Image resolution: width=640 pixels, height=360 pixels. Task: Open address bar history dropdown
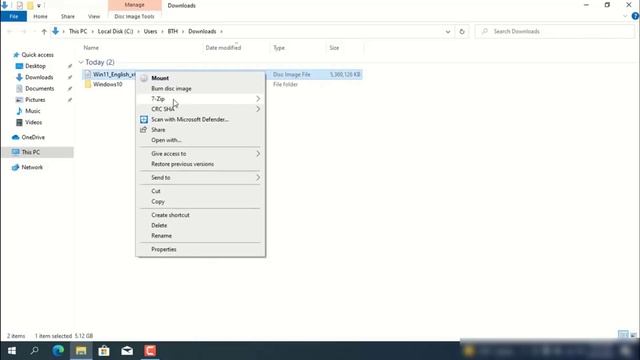coord(448,31)
